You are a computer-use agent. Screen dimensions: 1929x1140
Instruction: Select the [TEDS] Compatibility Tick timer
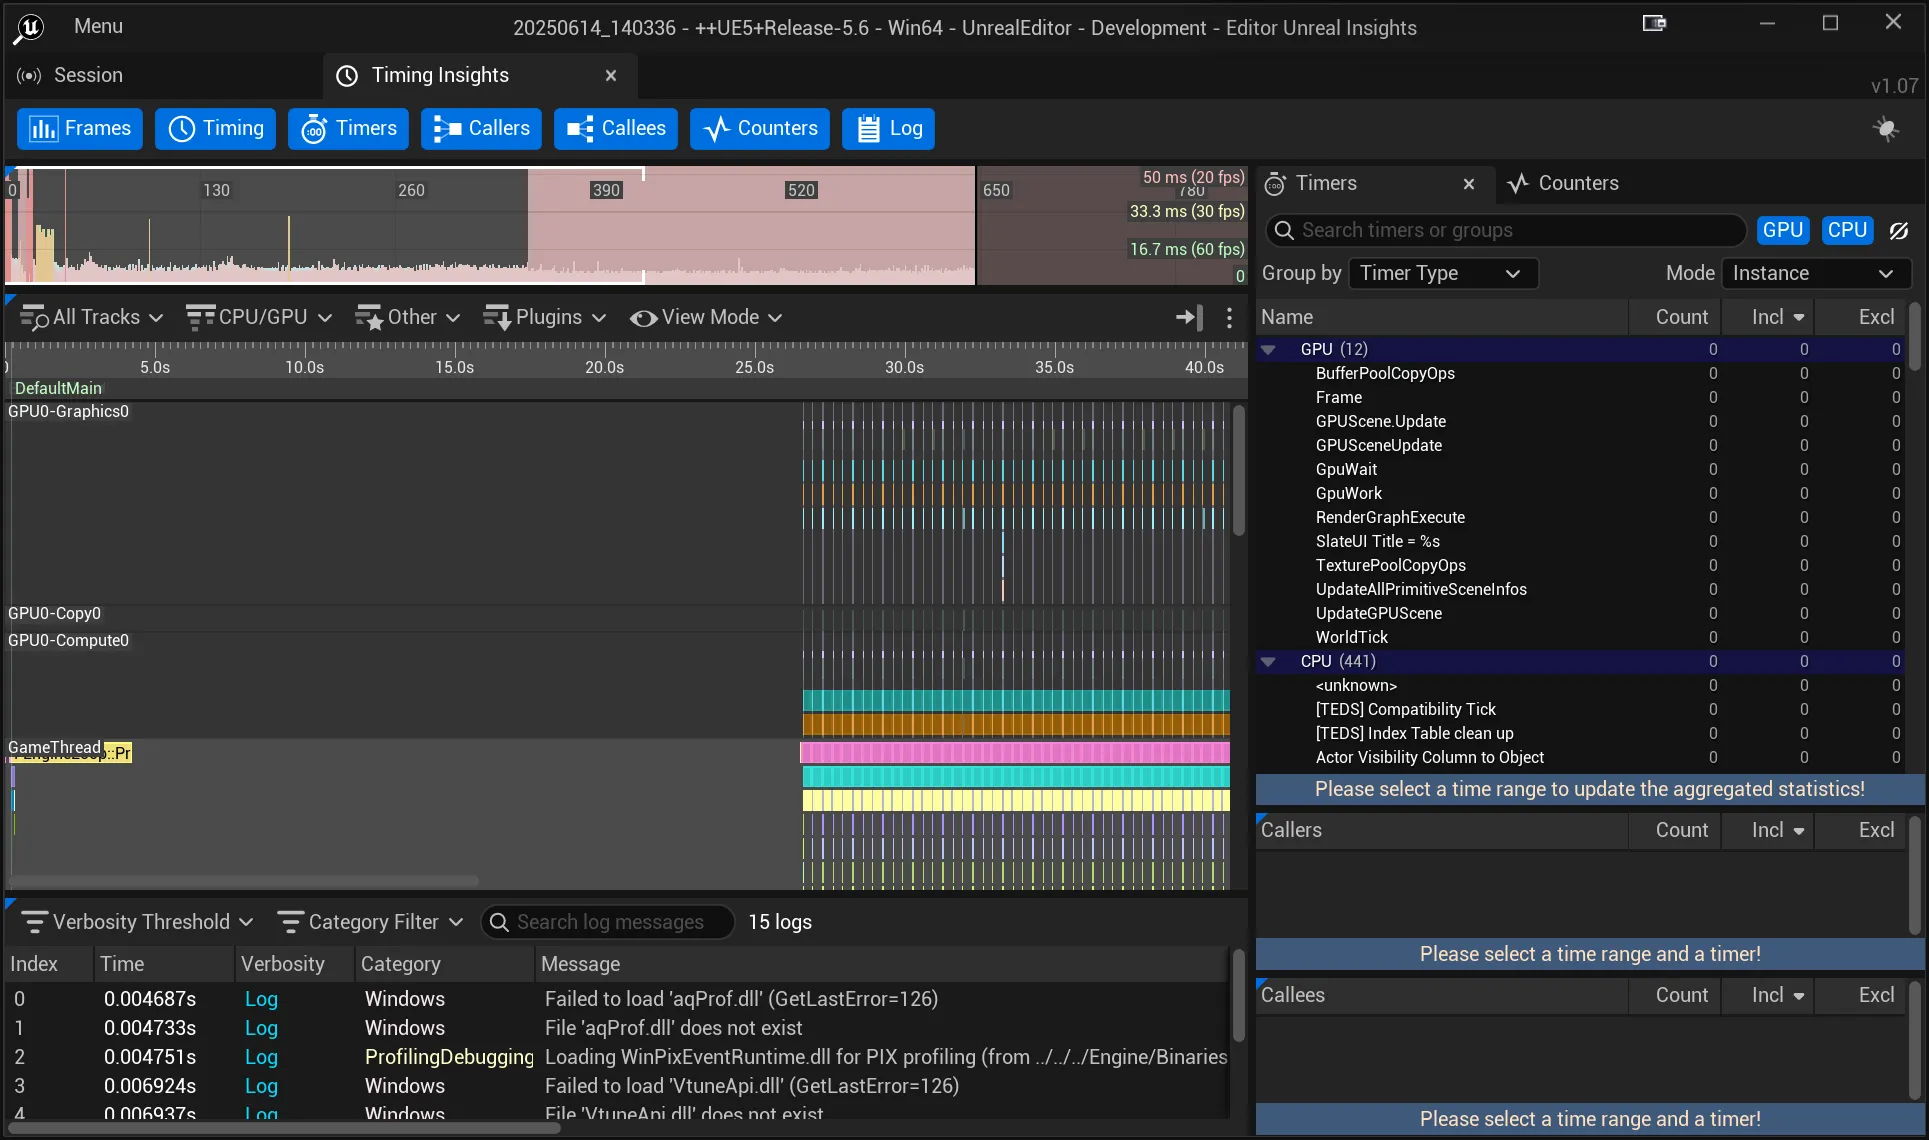(x=1580, y=710)
